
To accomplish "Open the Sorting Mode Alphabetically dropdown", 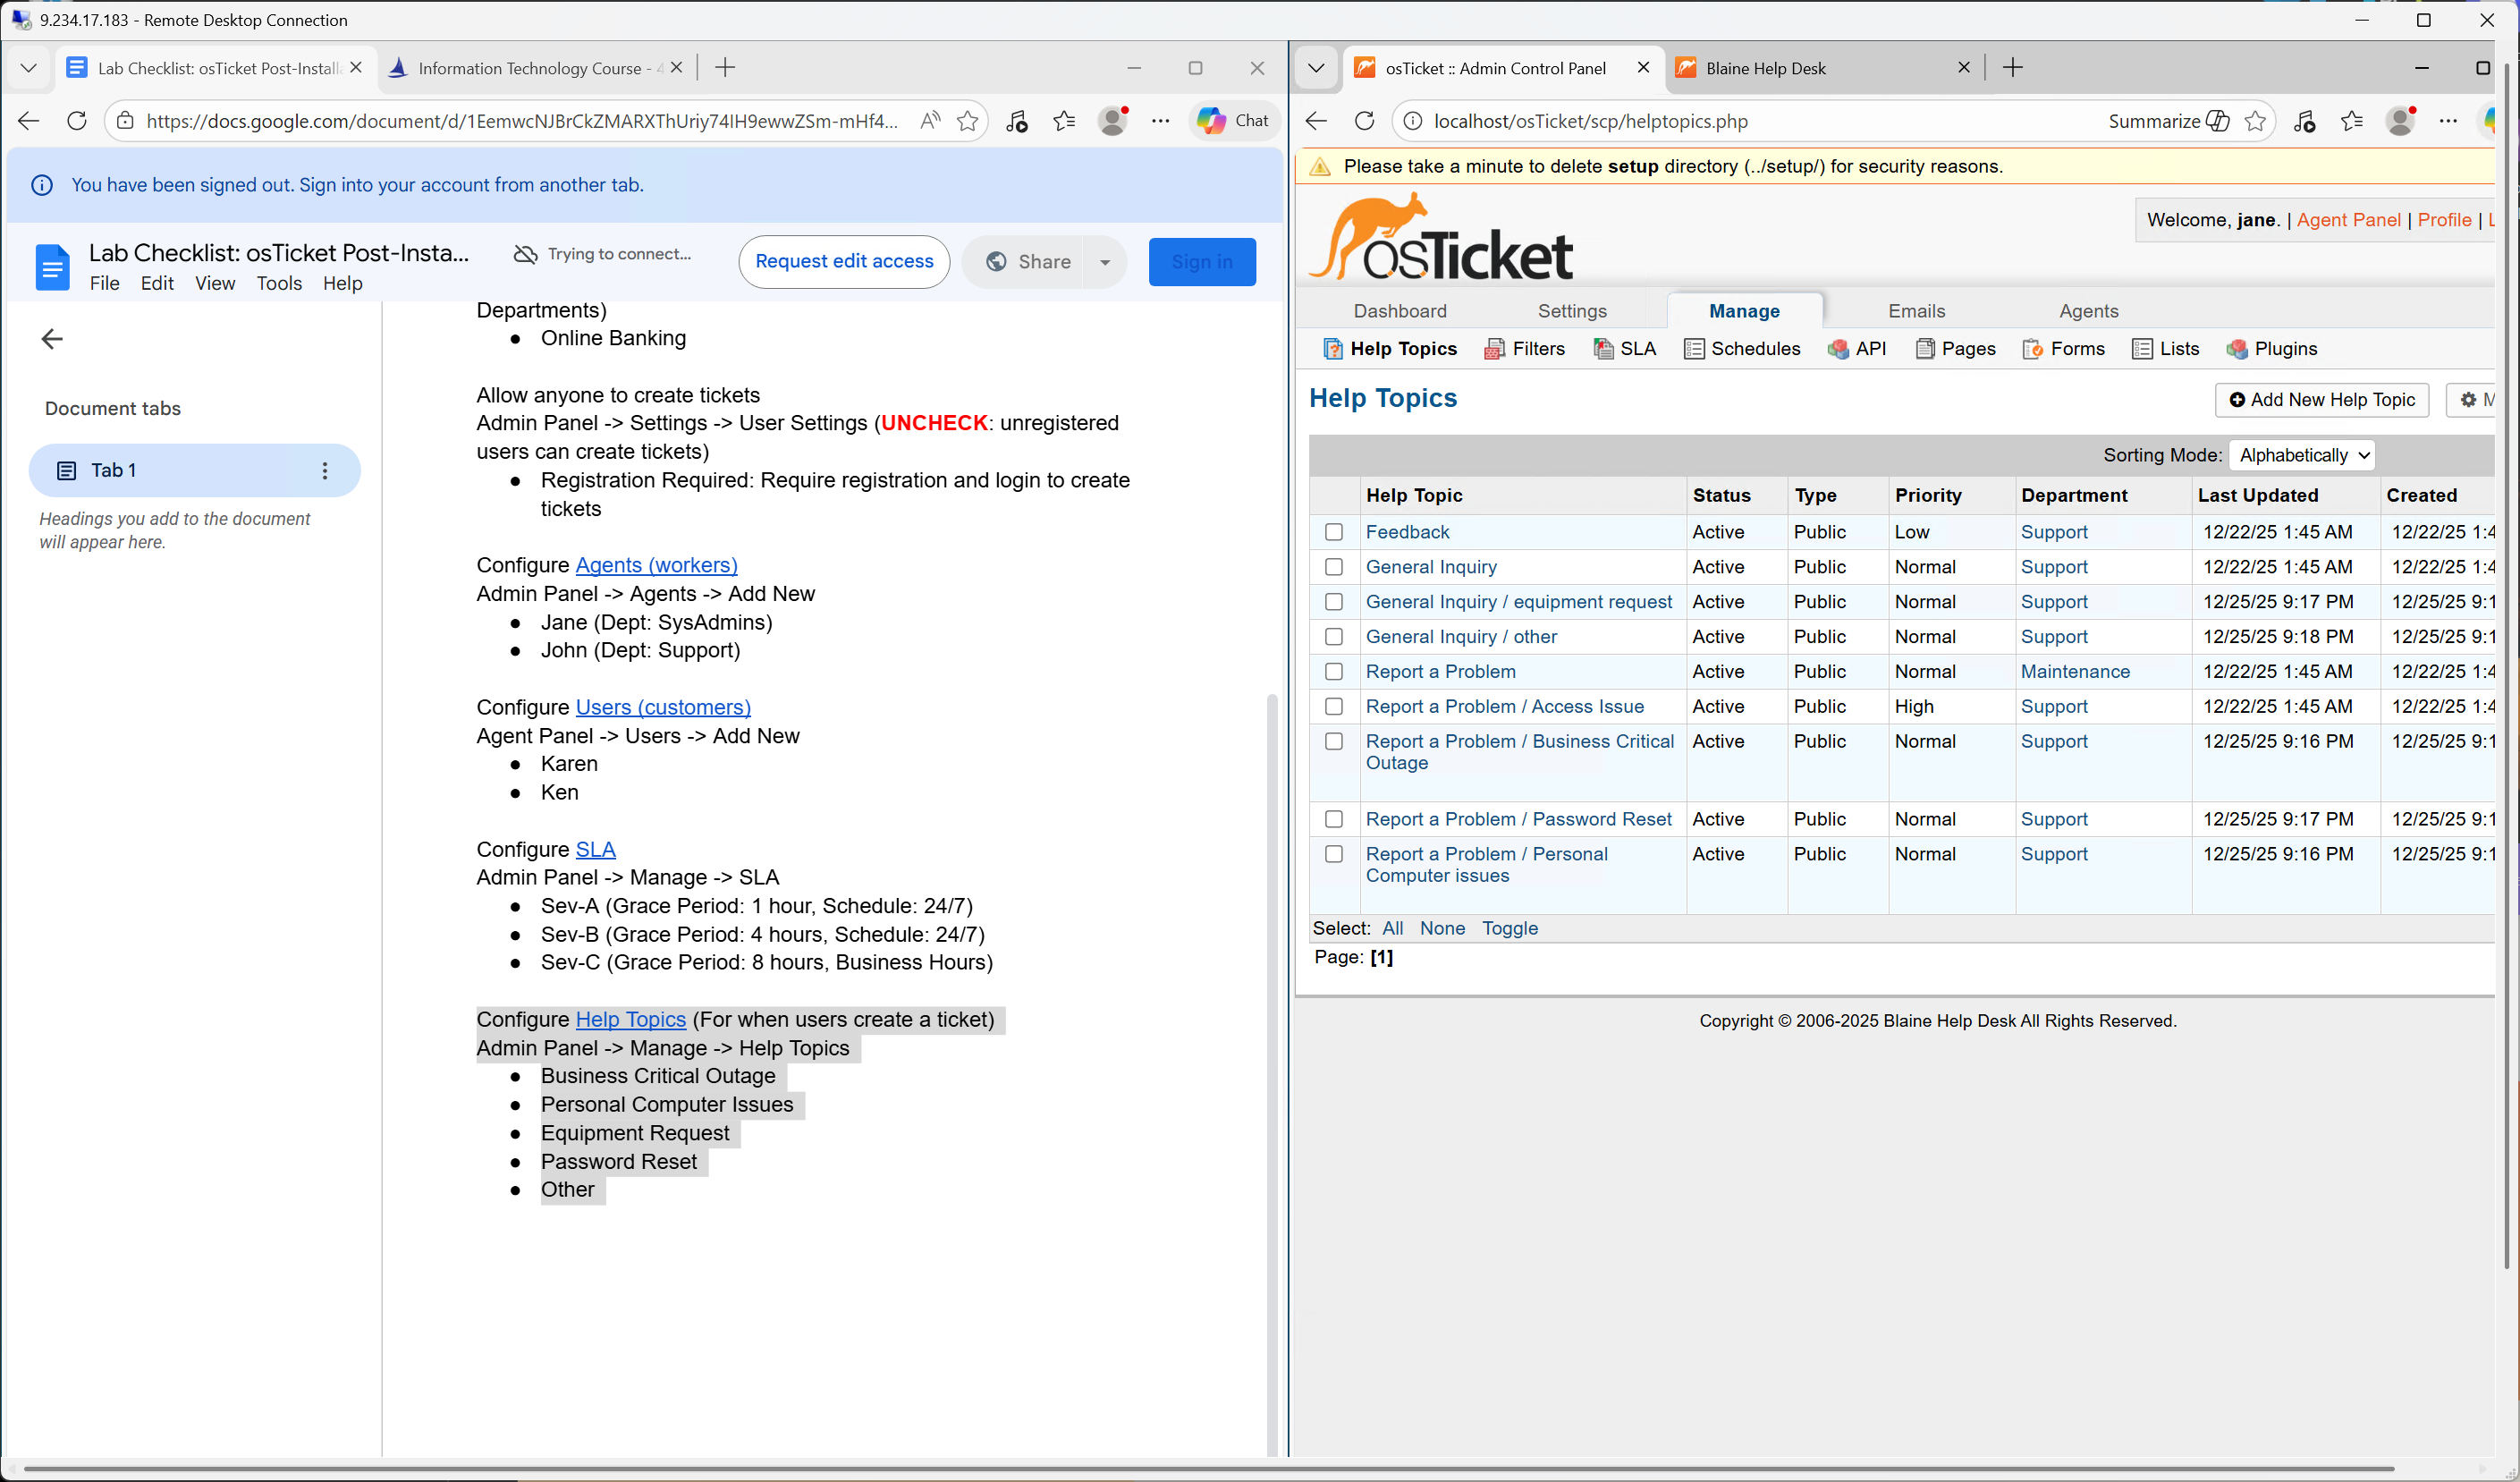I will click(2302, 456).
